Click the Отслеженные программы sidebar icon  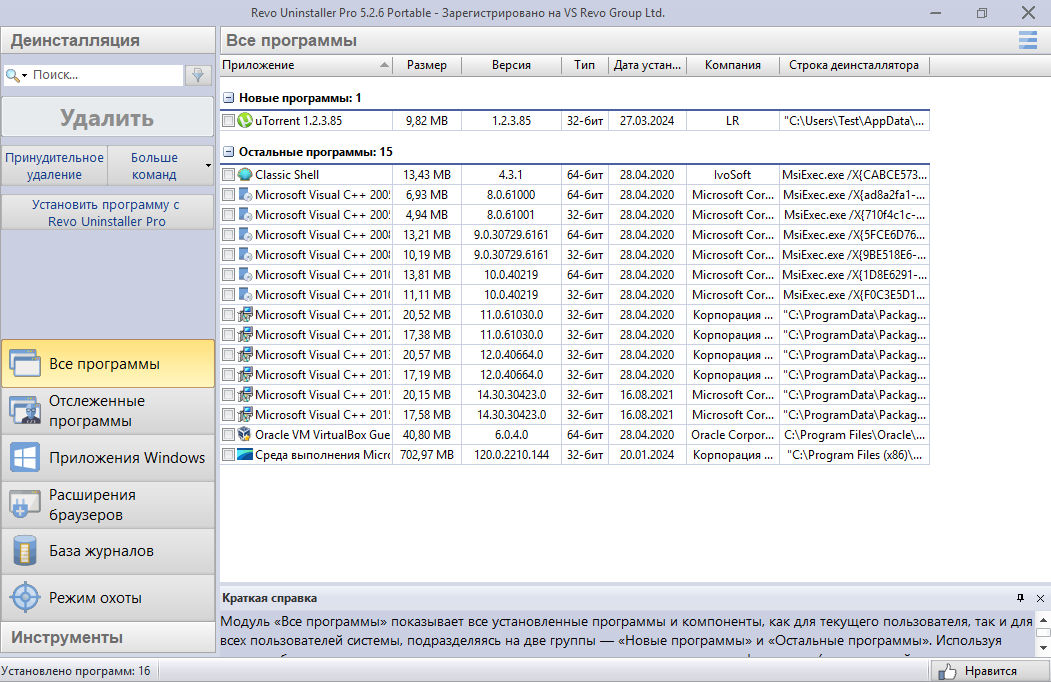tap(25, 410)
